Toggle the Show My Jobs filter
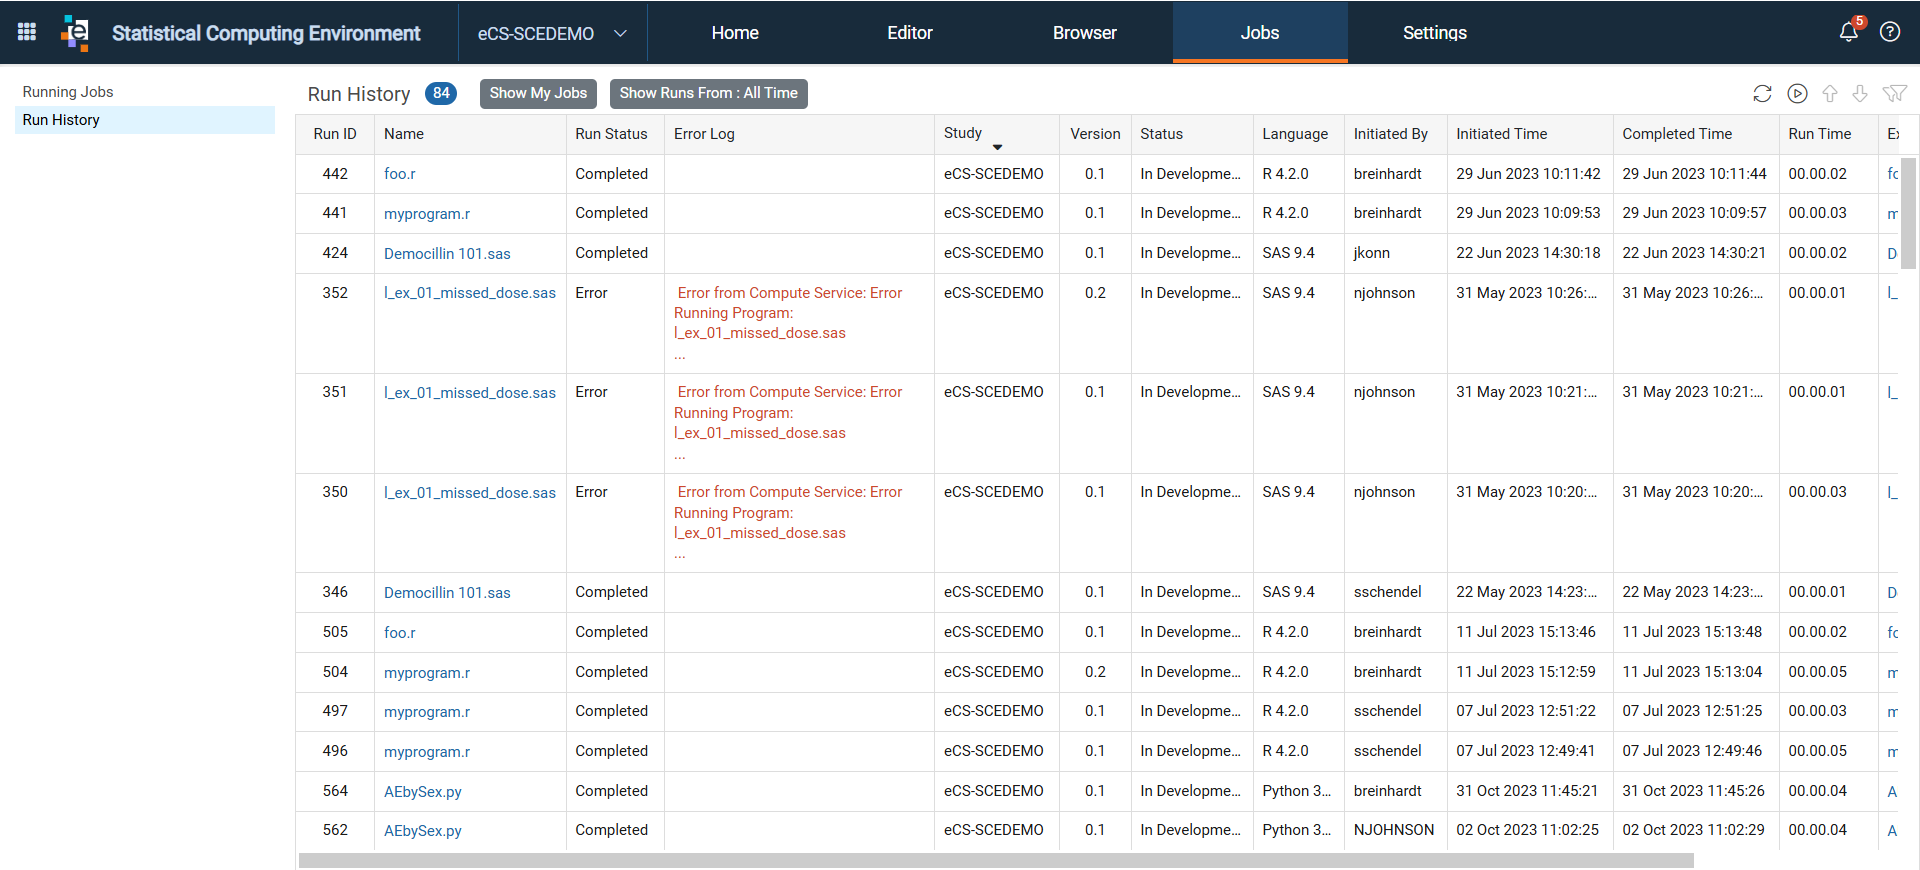The width and height of the screenshot is (1920, 870). coord(538,93)
